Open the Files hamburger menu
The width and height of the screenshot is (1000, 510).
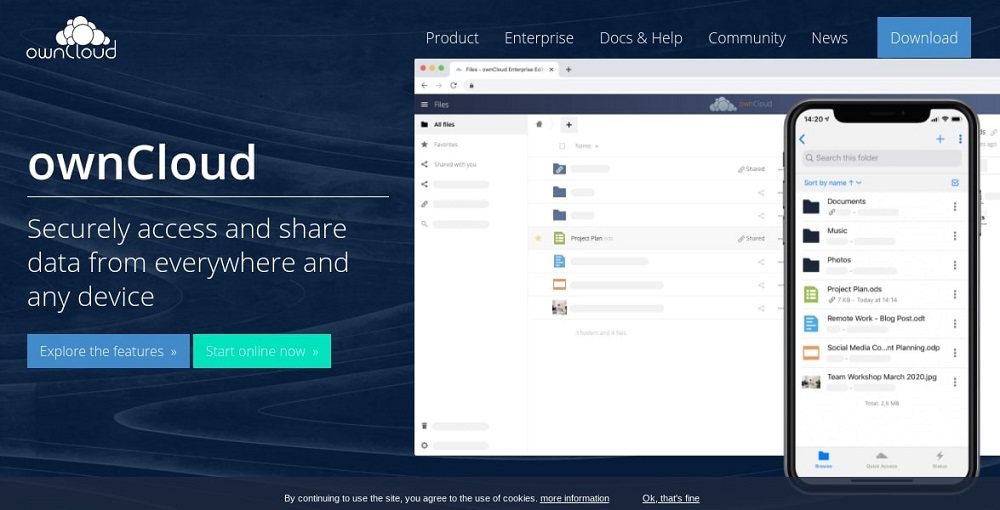425,105
